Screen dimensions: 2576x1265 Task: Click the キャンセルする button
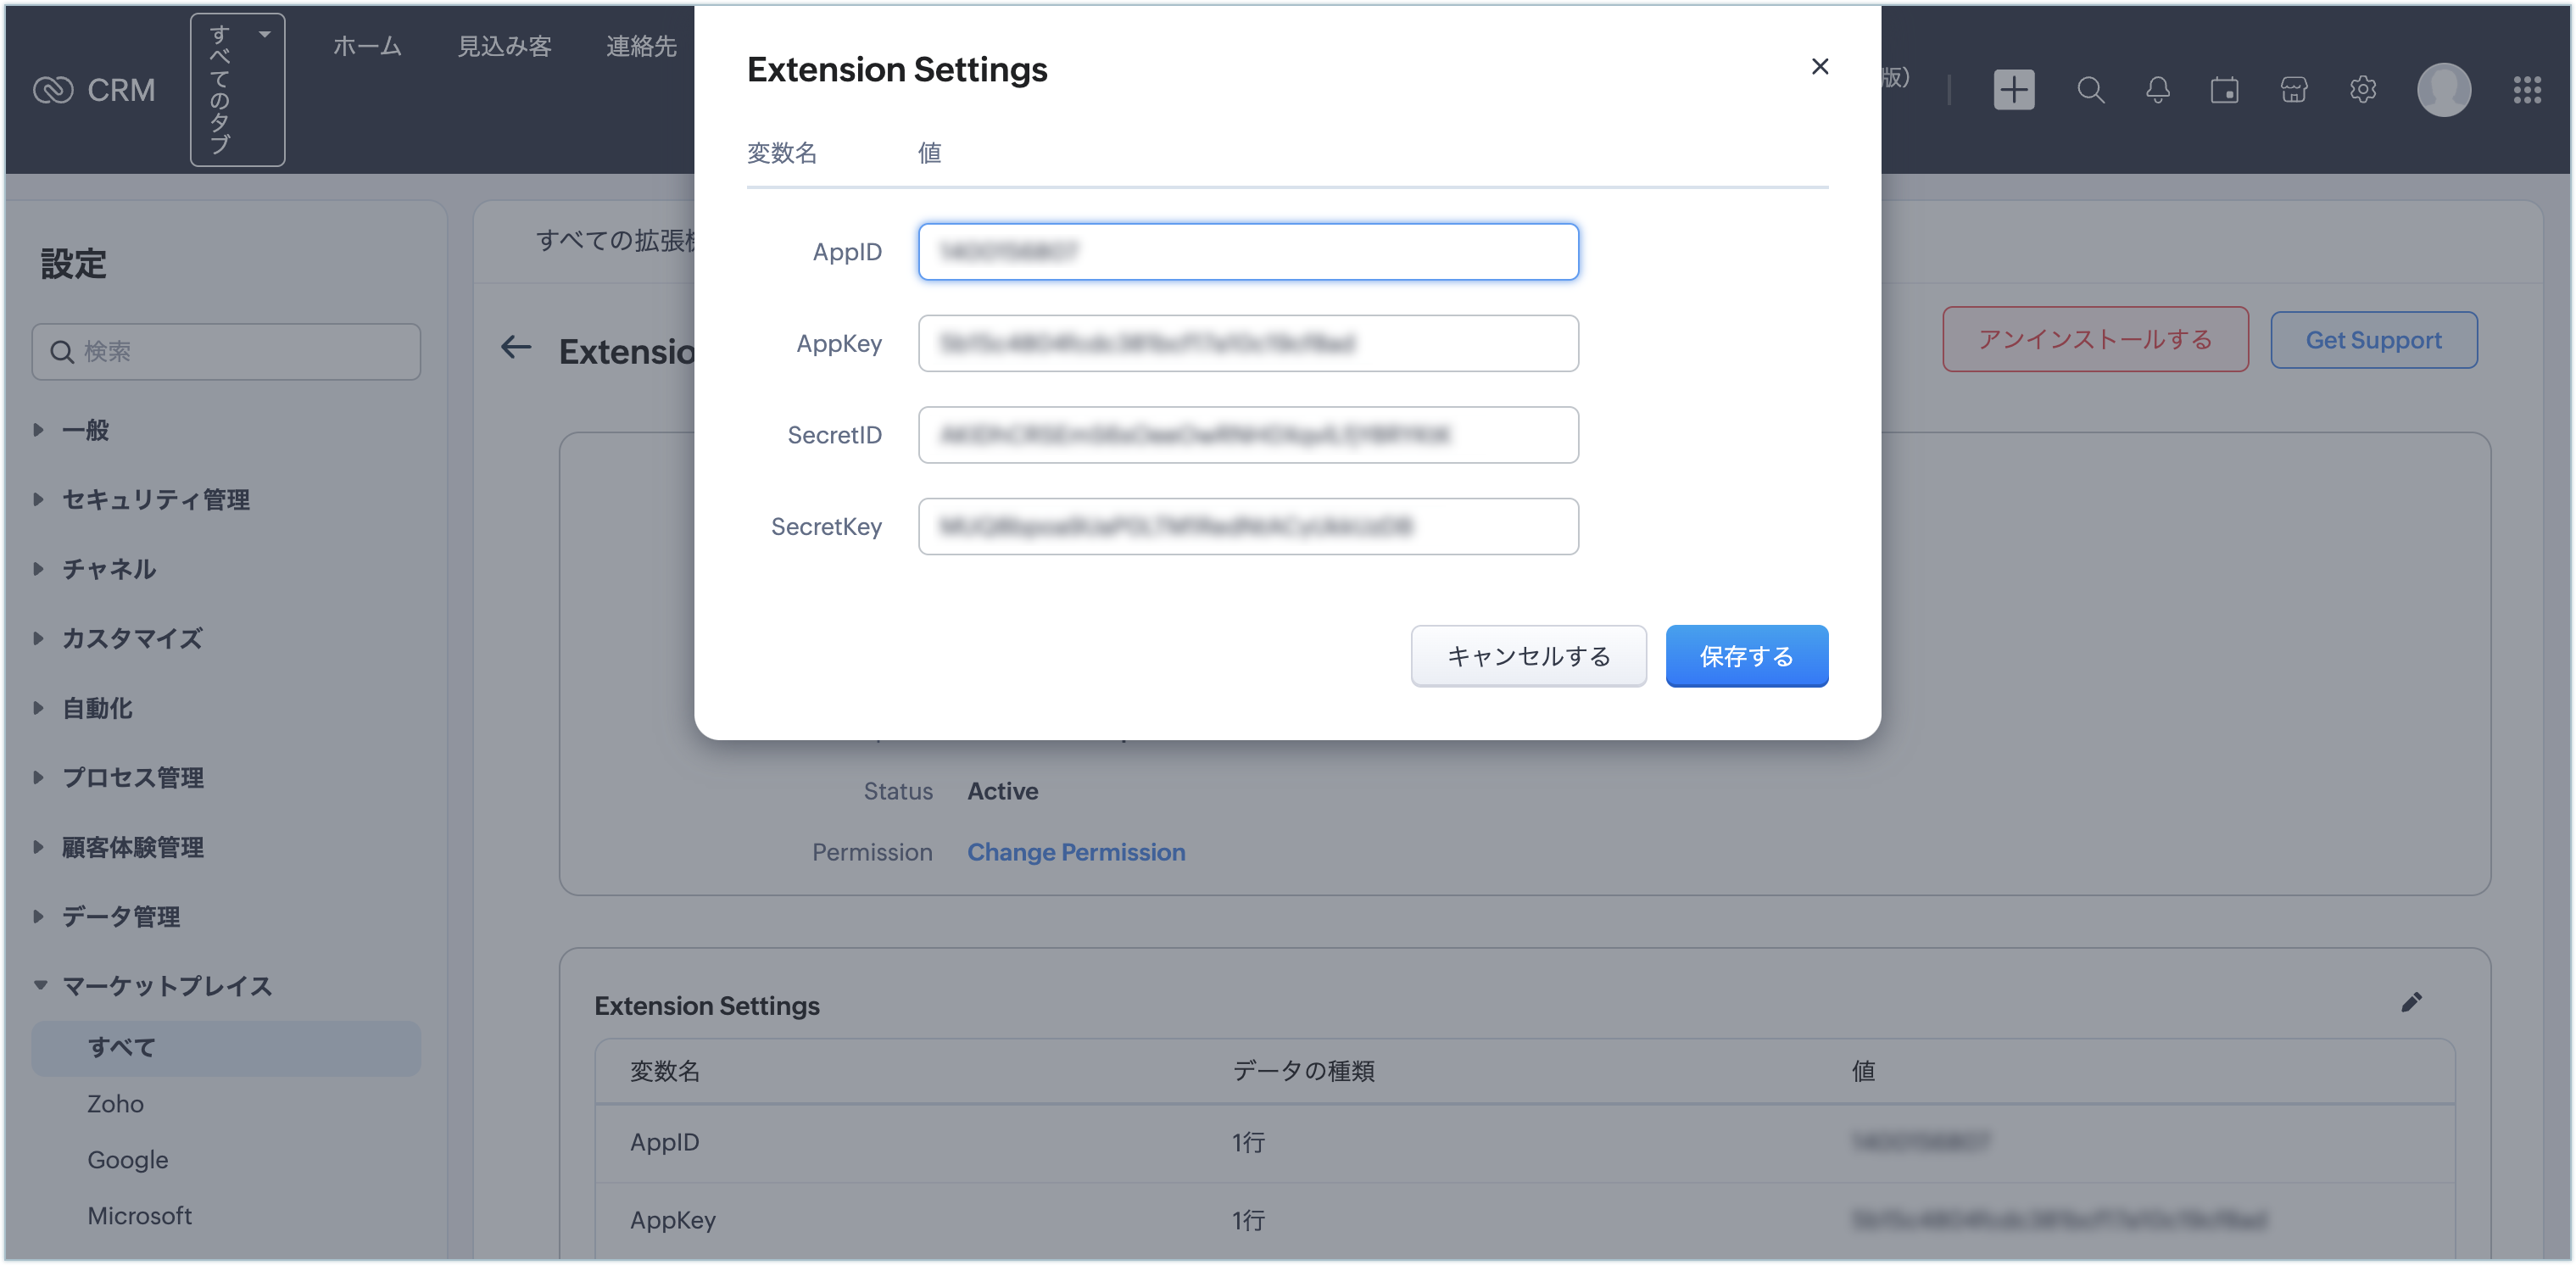[x=1528, y=656]
